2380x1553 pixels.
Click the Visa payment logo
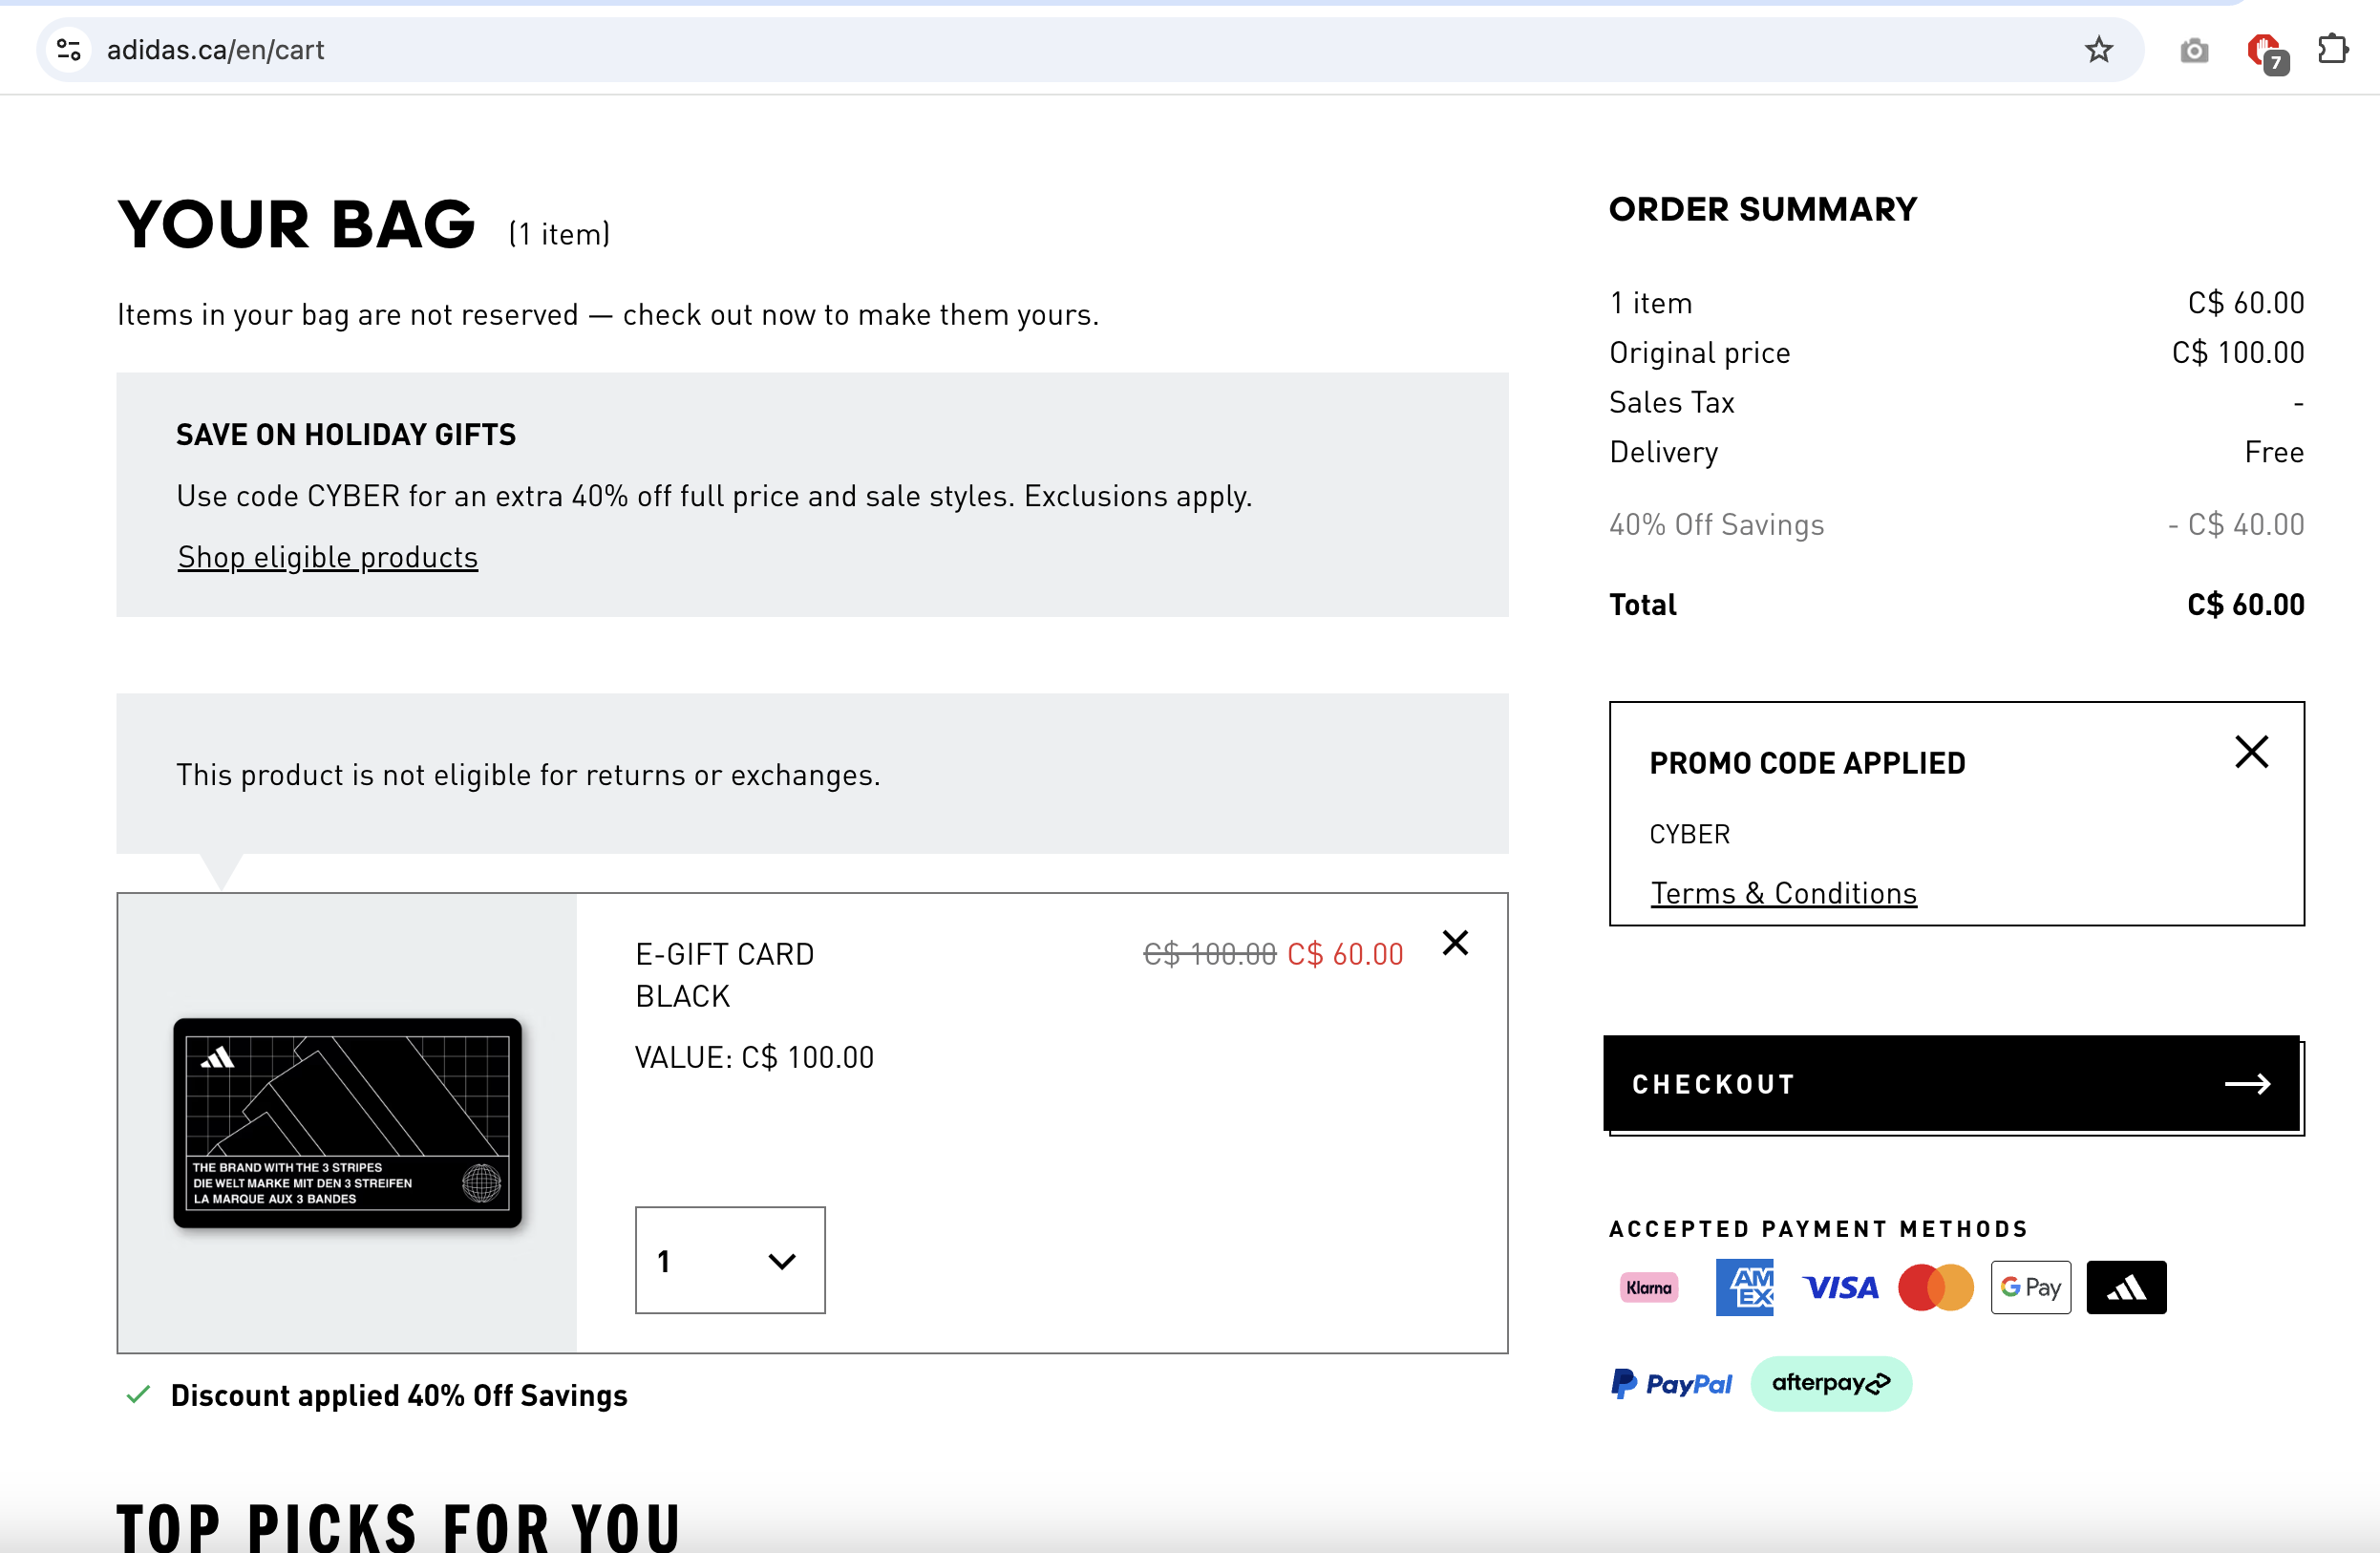1839,1287
